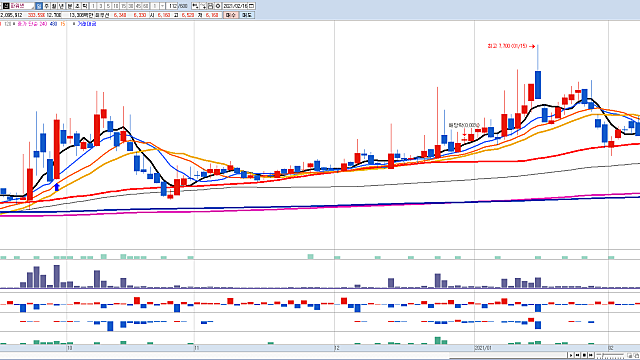Switch to the yearly (년) chart period
Viewport: 640px width, 360px height.
[x=61, y=6]
